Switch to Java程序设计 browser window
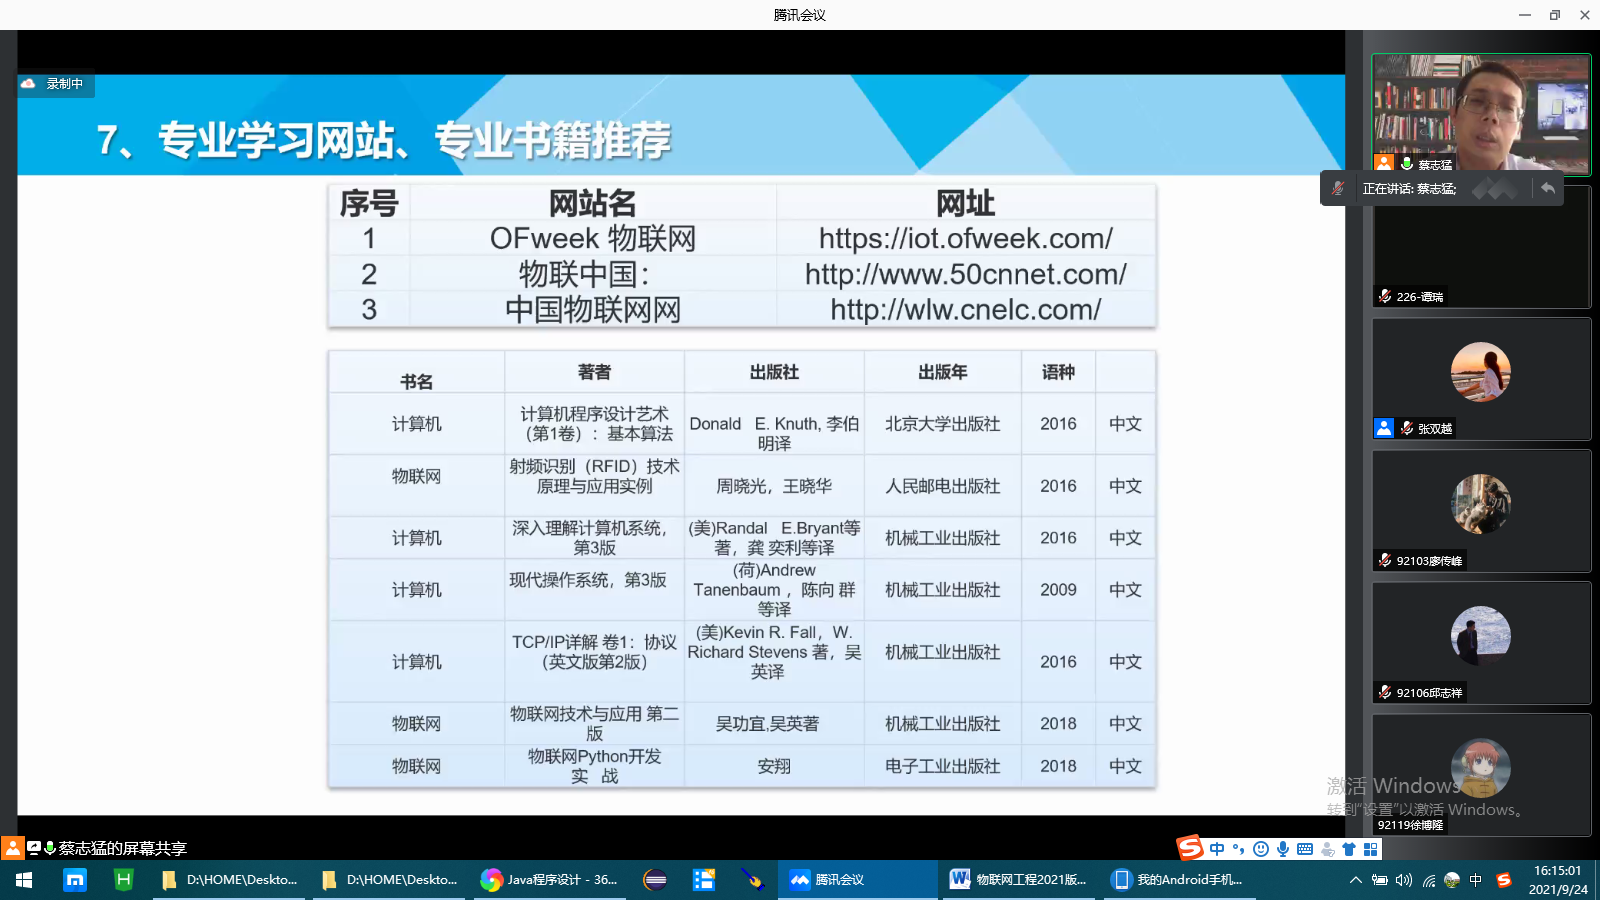Image resolution: width=1600 pixels, height=900 pixels. (550, 880)
